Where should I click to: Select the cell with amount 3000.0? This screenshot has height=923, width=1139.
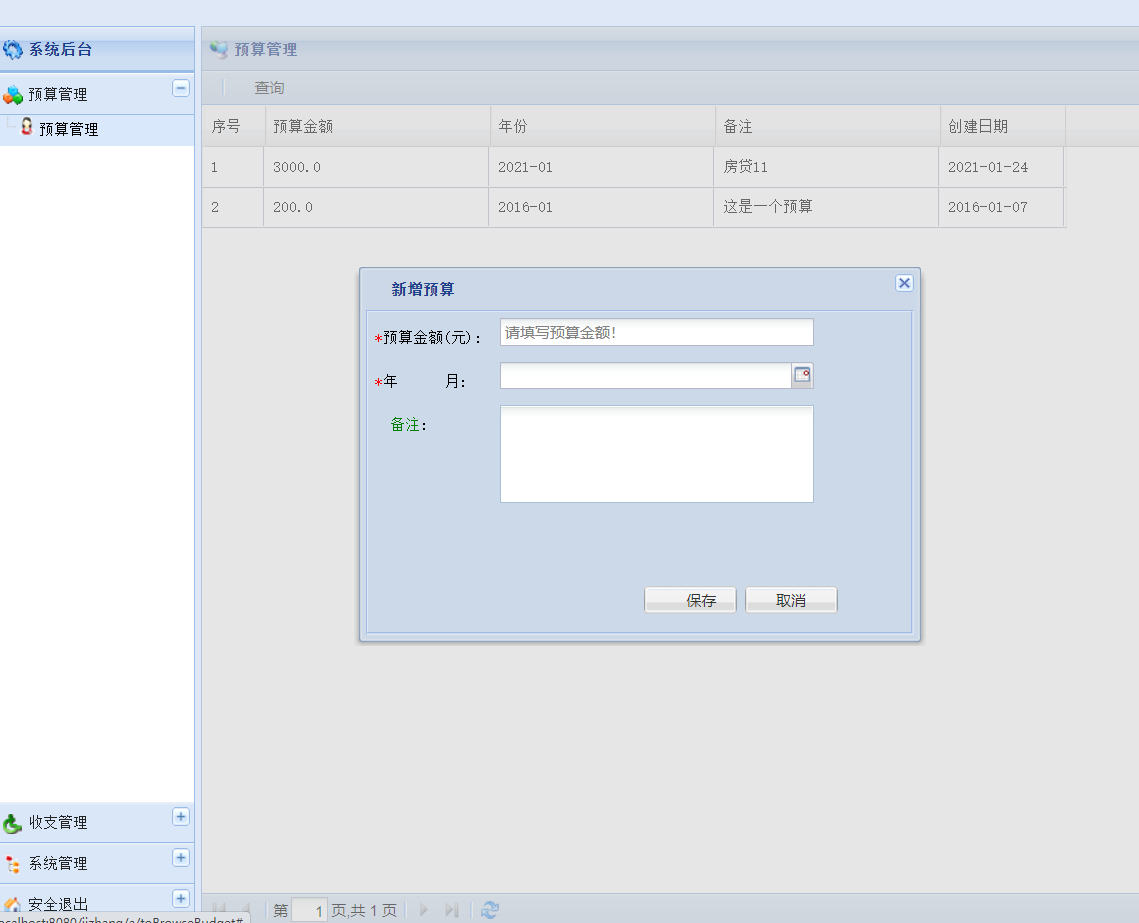click(x=376, y=167)
